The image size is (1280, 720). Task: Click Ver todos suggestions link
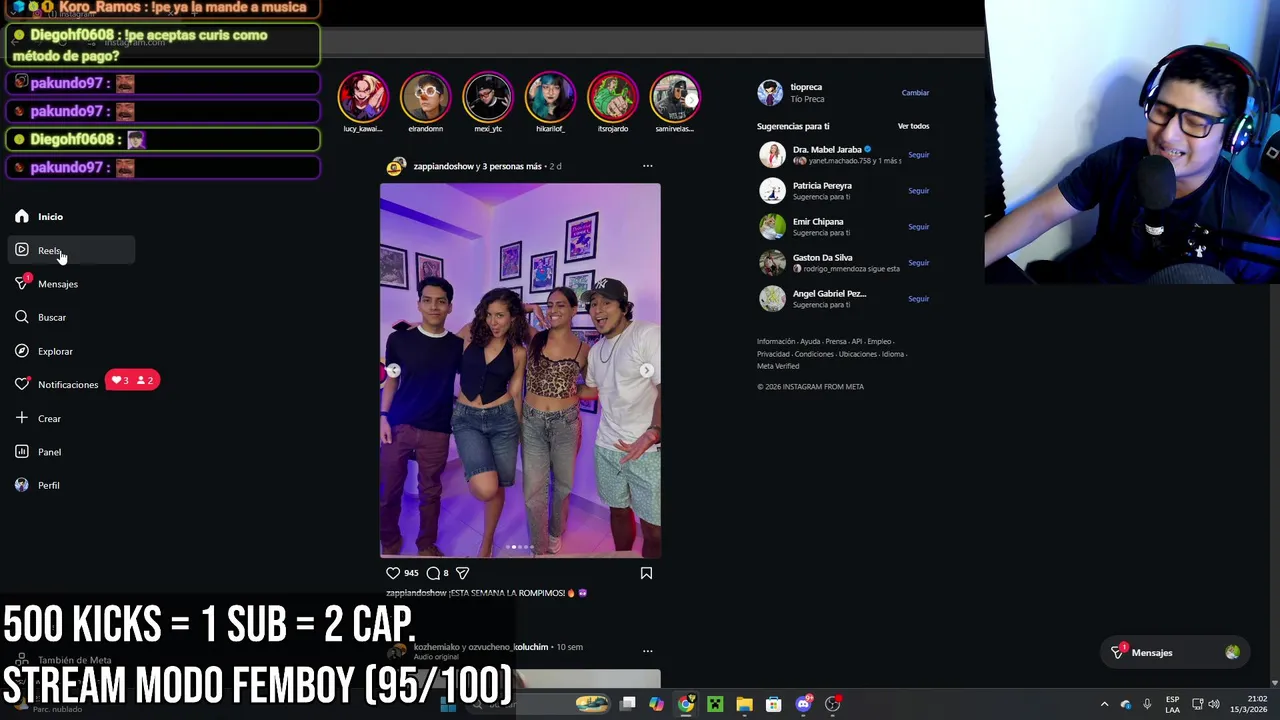pos(913,126)
